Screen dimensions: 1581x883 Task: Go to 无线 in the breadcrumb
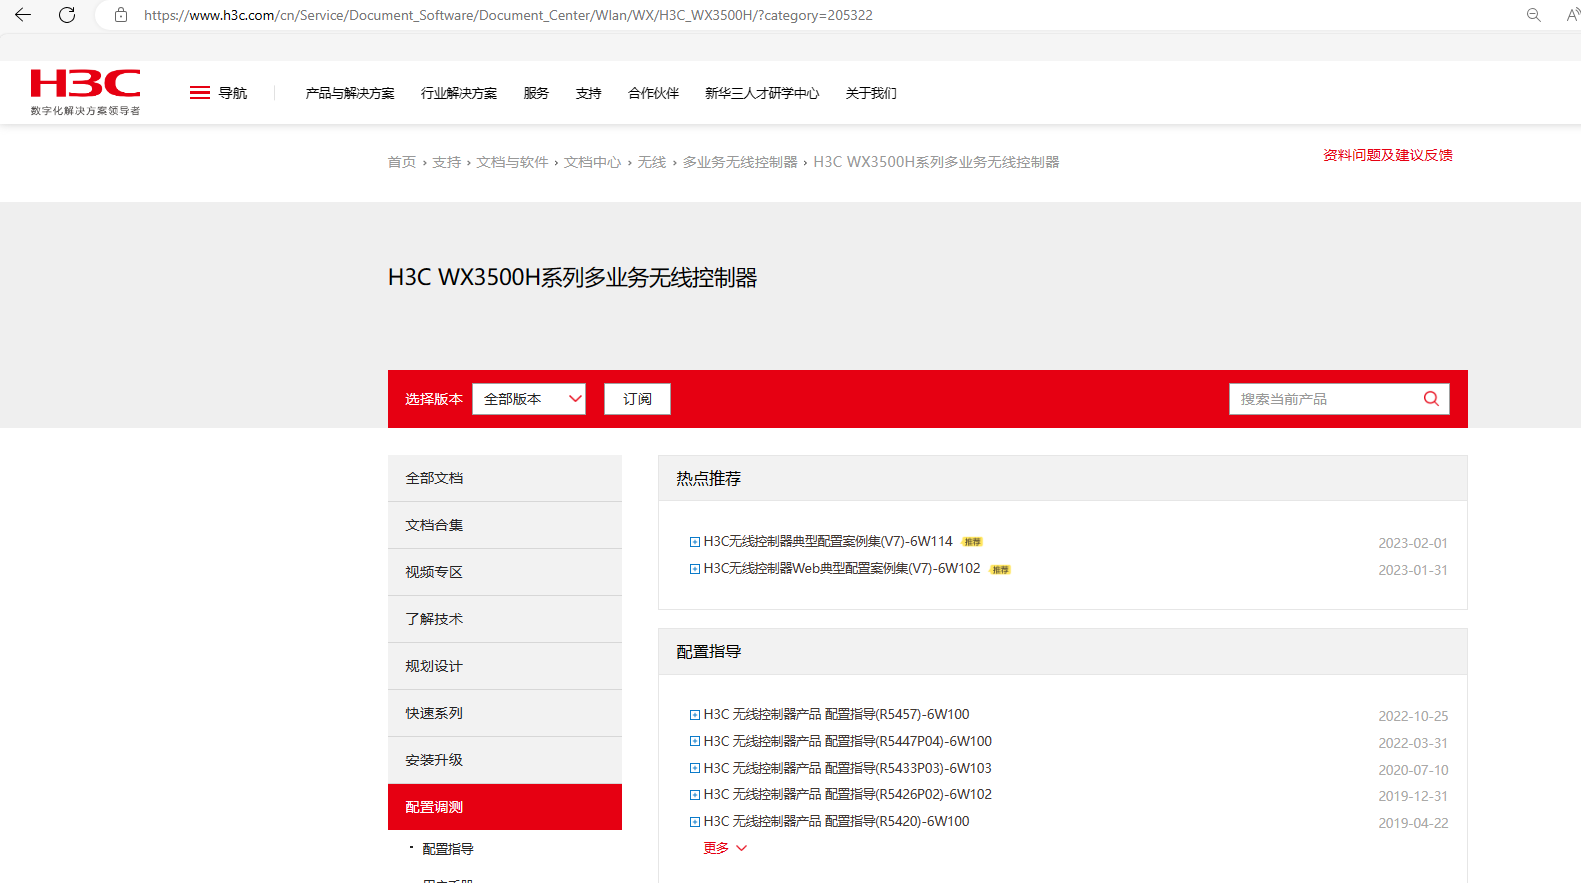point(651,162)
